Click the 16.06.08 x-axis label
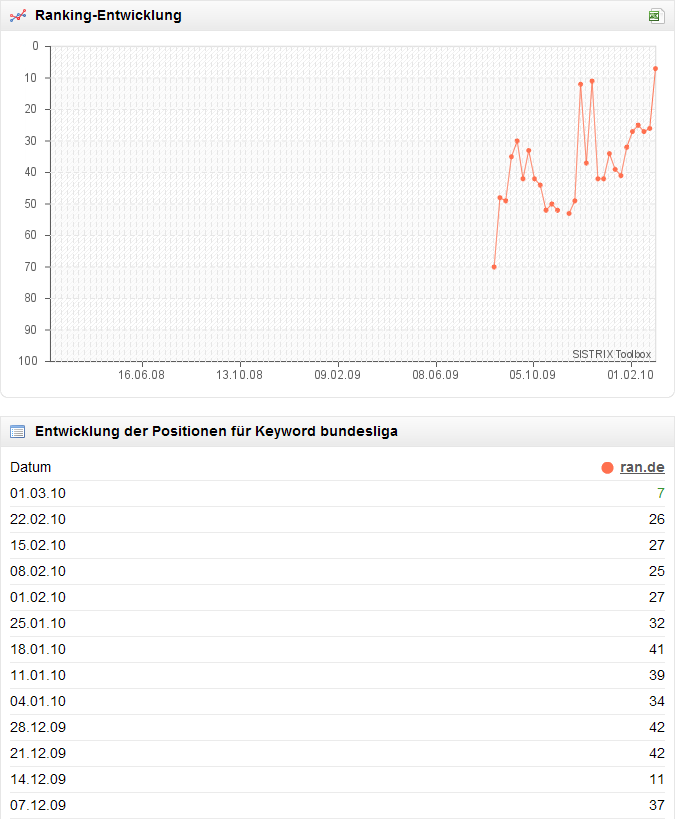Image resolution: width=675 pixels, height=819 pixels. pos(142,375)
